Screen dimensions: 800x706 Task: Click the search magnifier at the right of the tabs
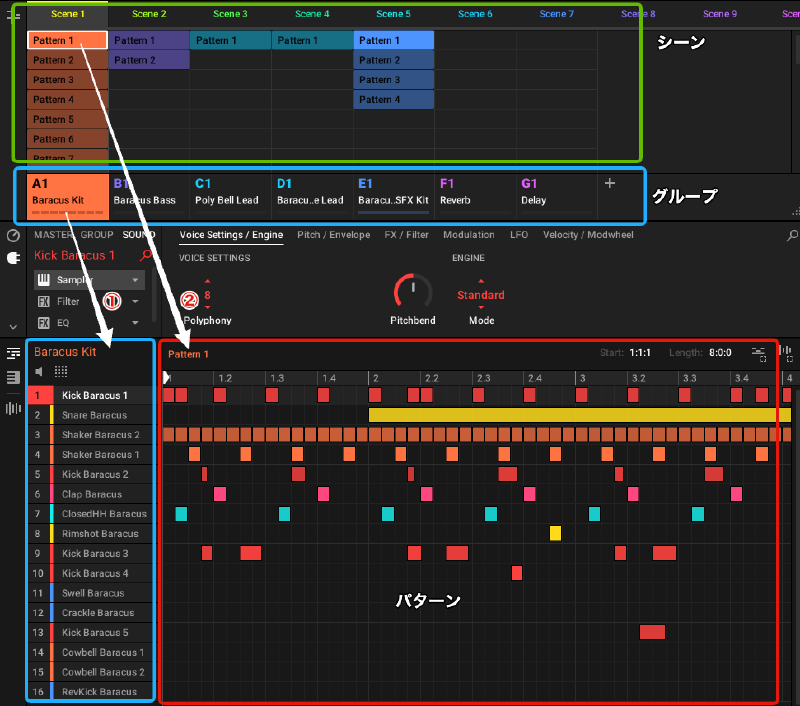tap(792, 235)
